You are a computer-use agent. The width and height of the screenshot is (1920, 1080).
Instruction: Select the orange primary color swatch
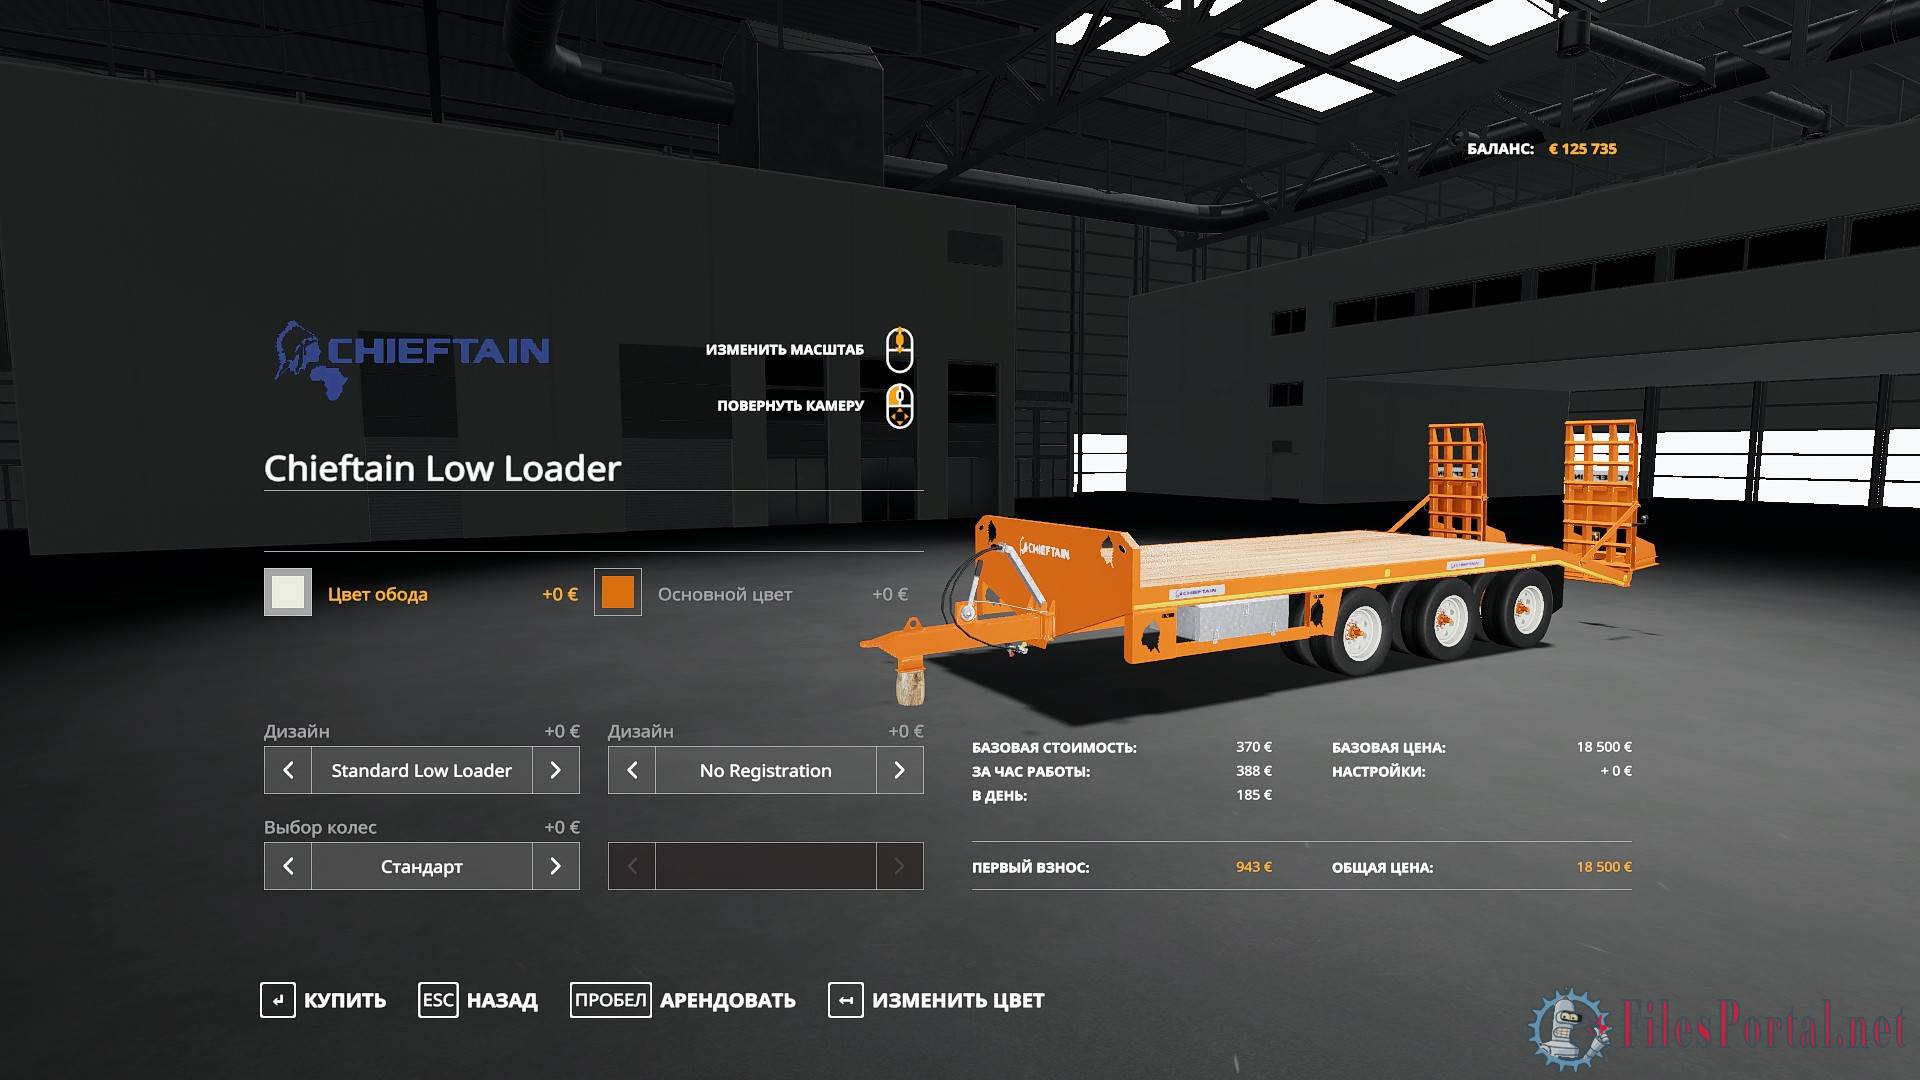618,593
